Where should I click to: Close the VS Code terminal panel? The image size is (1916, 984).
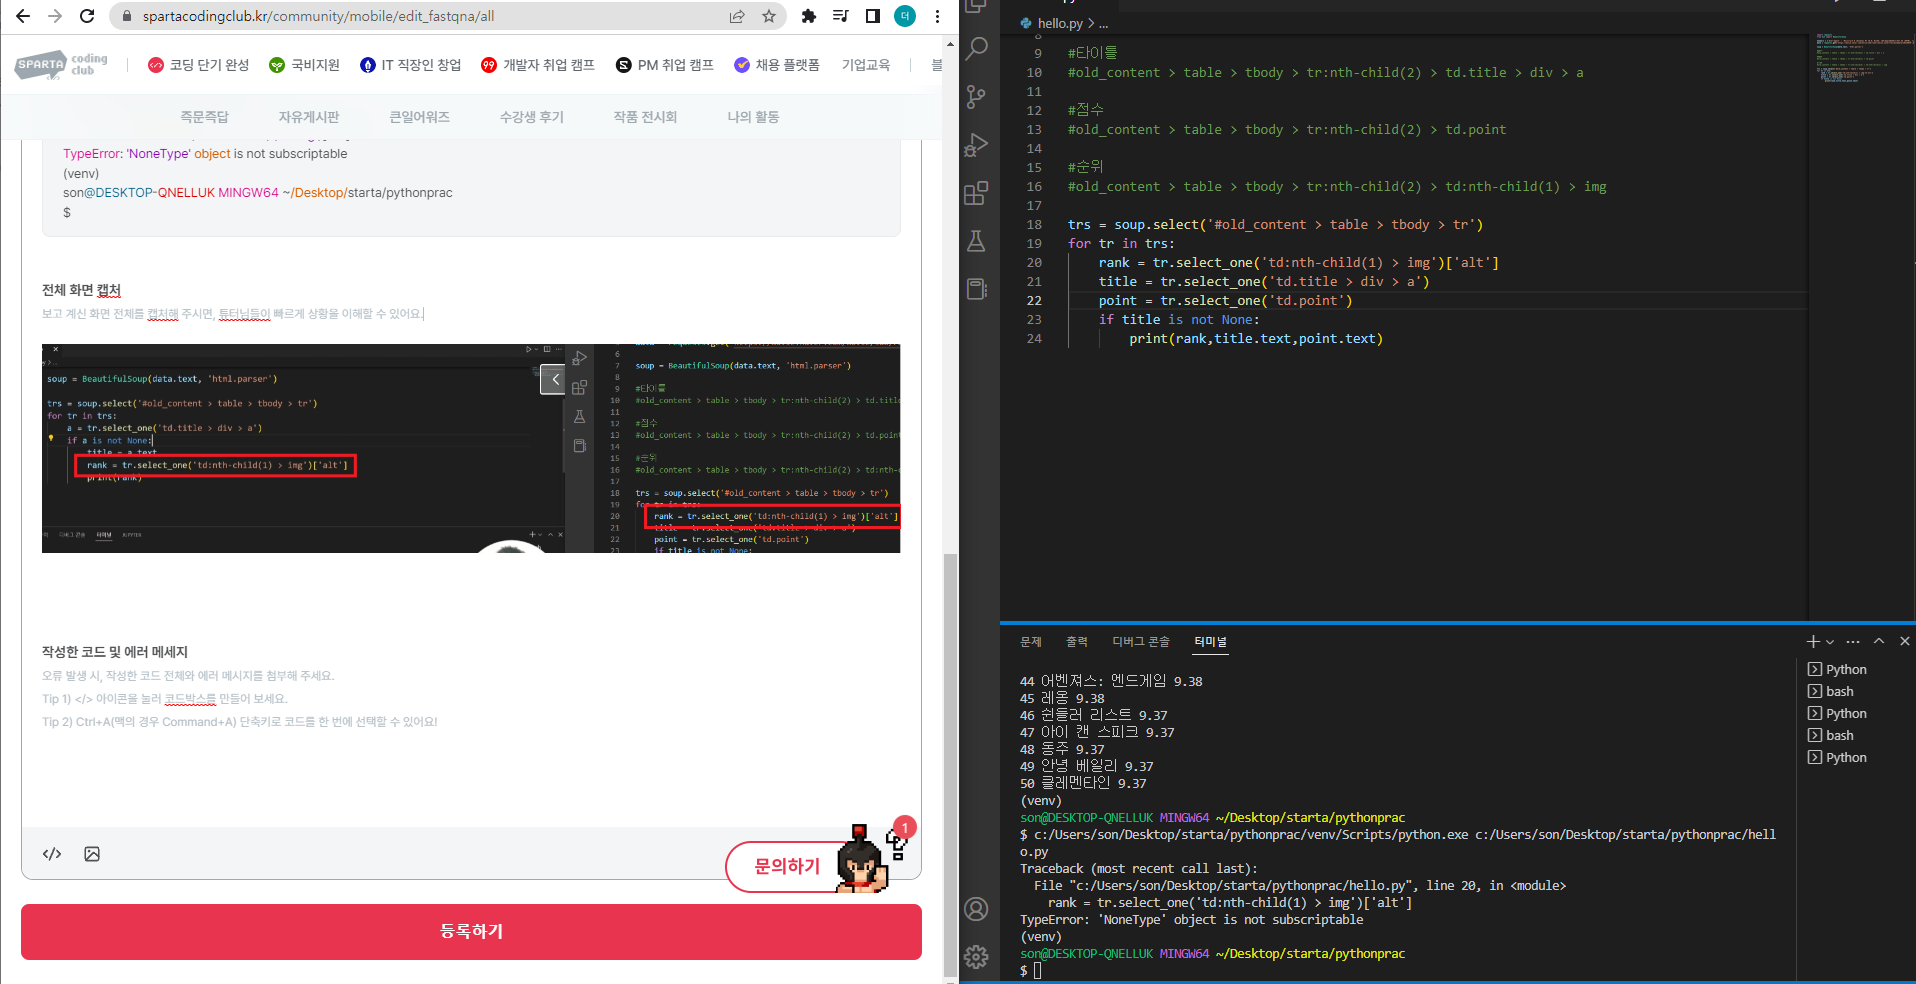point(1904,641)
